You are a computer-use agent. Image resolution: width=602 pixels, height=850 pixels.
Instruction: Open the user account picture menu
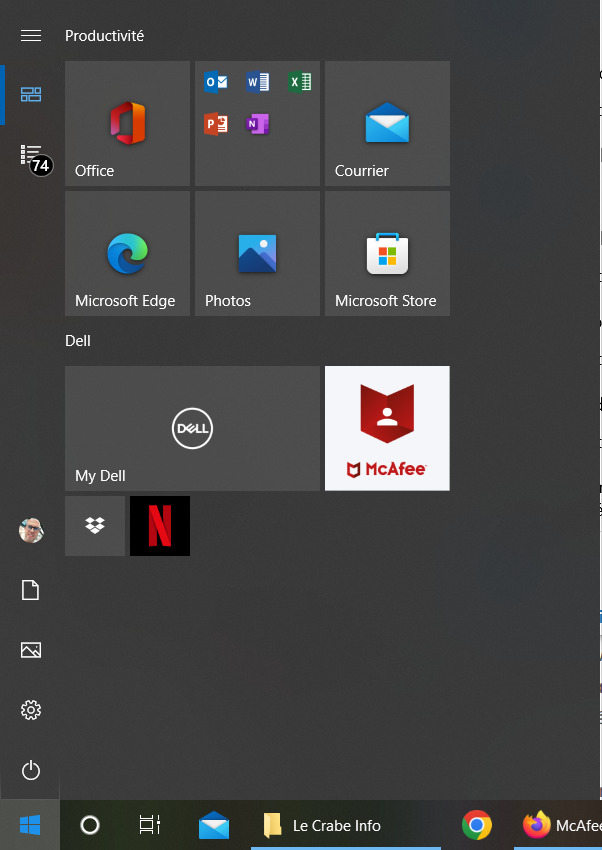[31, 530]
